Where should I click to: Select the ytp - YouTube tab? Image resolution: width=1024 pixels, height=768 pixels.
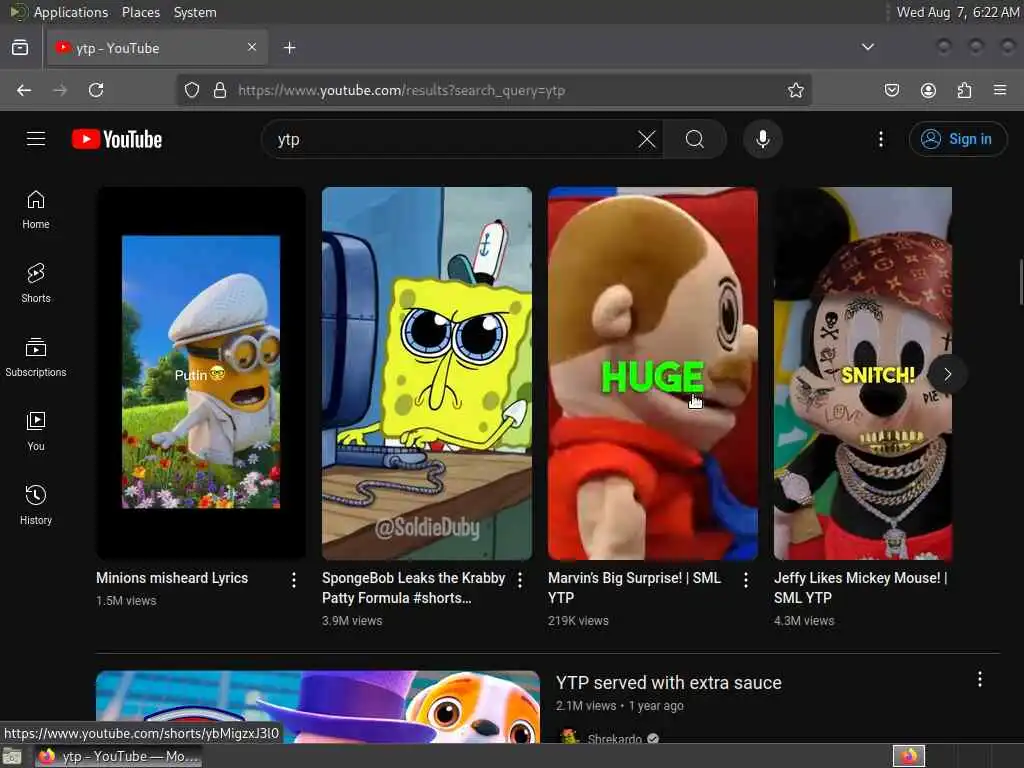click(x=157, y=48)
